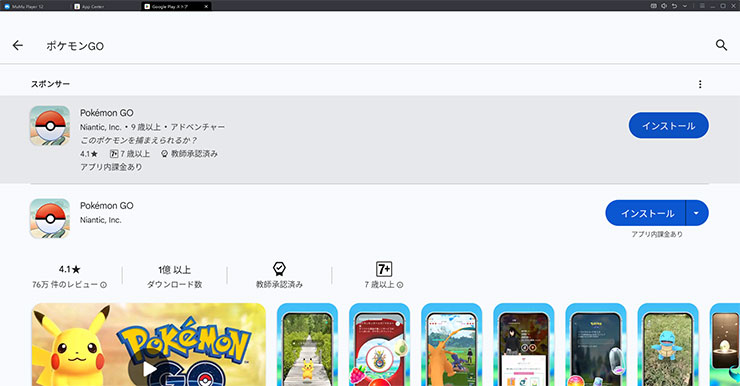Open the sponsor section three-dot menu
Image resolution: width=740 pixels, height=386 pixels.
point(700,84)
